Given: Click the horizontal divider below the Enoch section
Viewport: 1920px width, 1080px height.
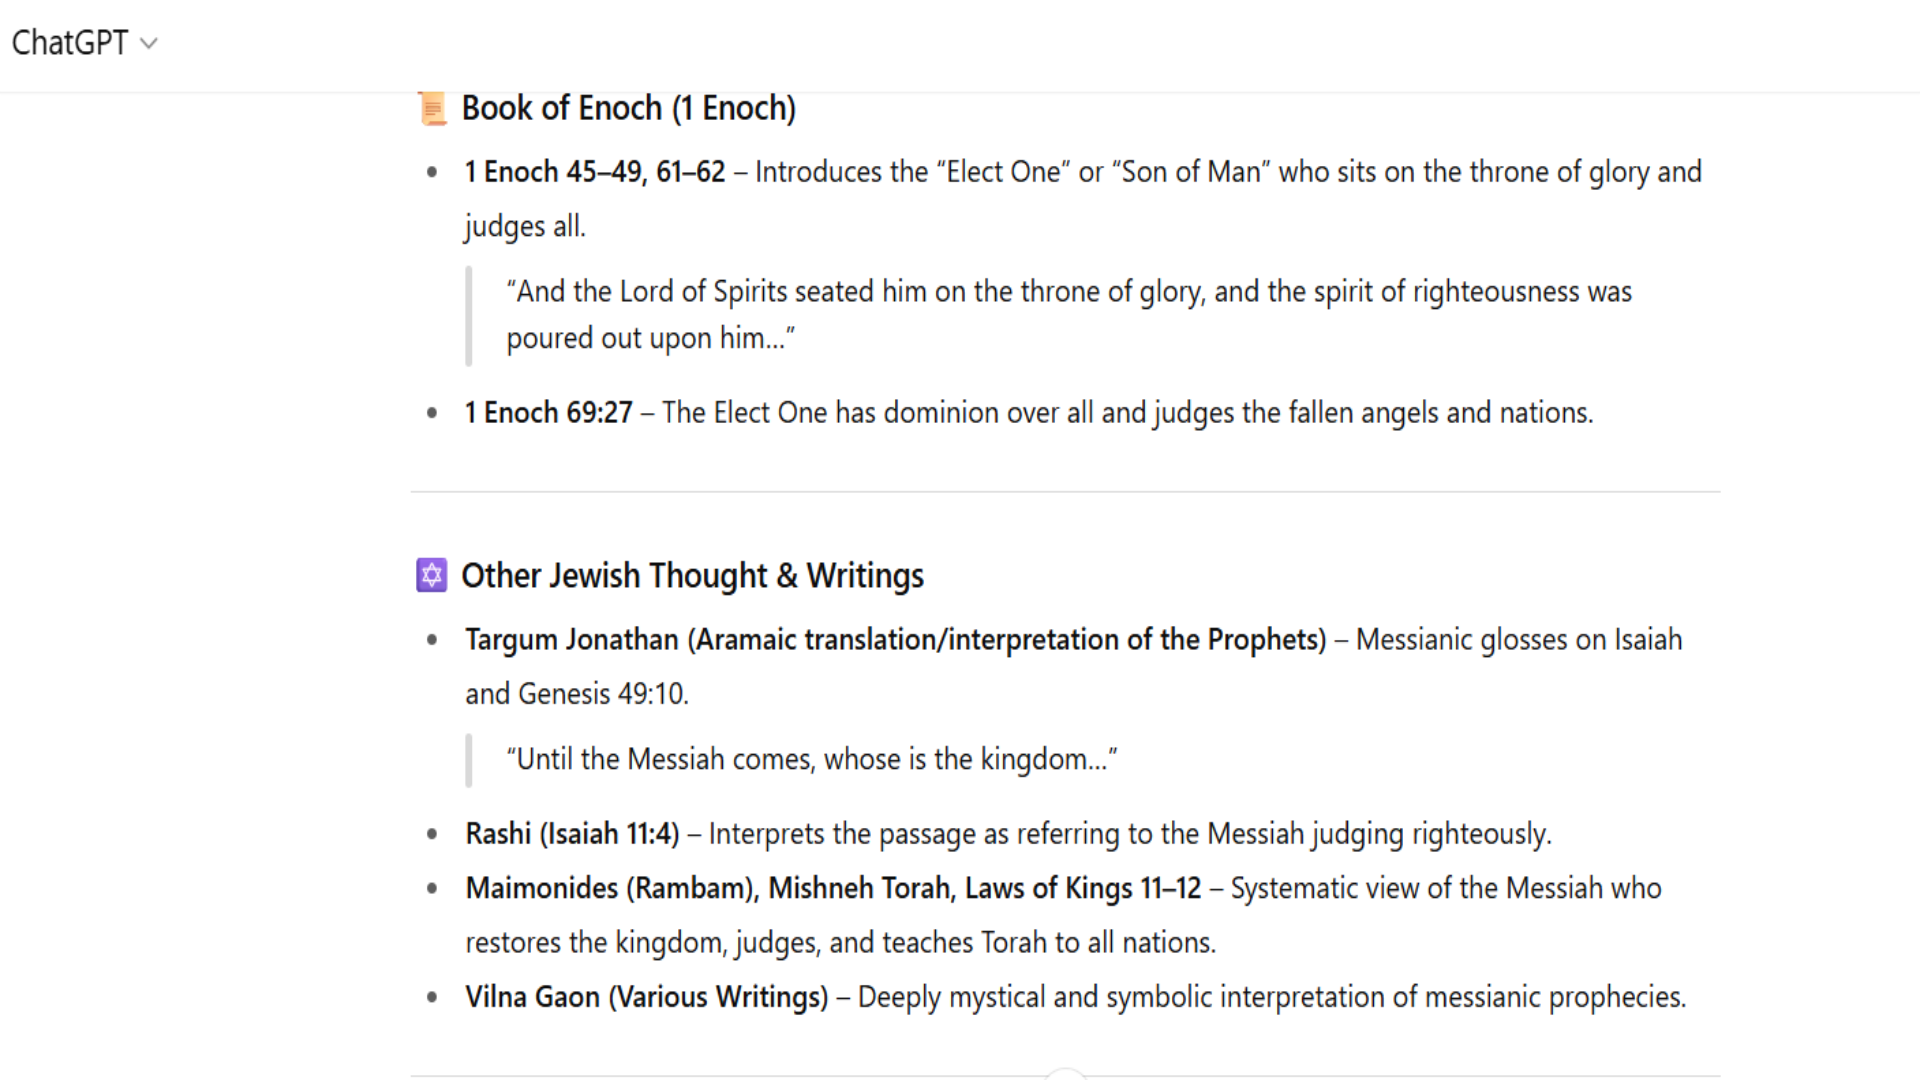Looking at the screenshot, I should point(1065,491).
